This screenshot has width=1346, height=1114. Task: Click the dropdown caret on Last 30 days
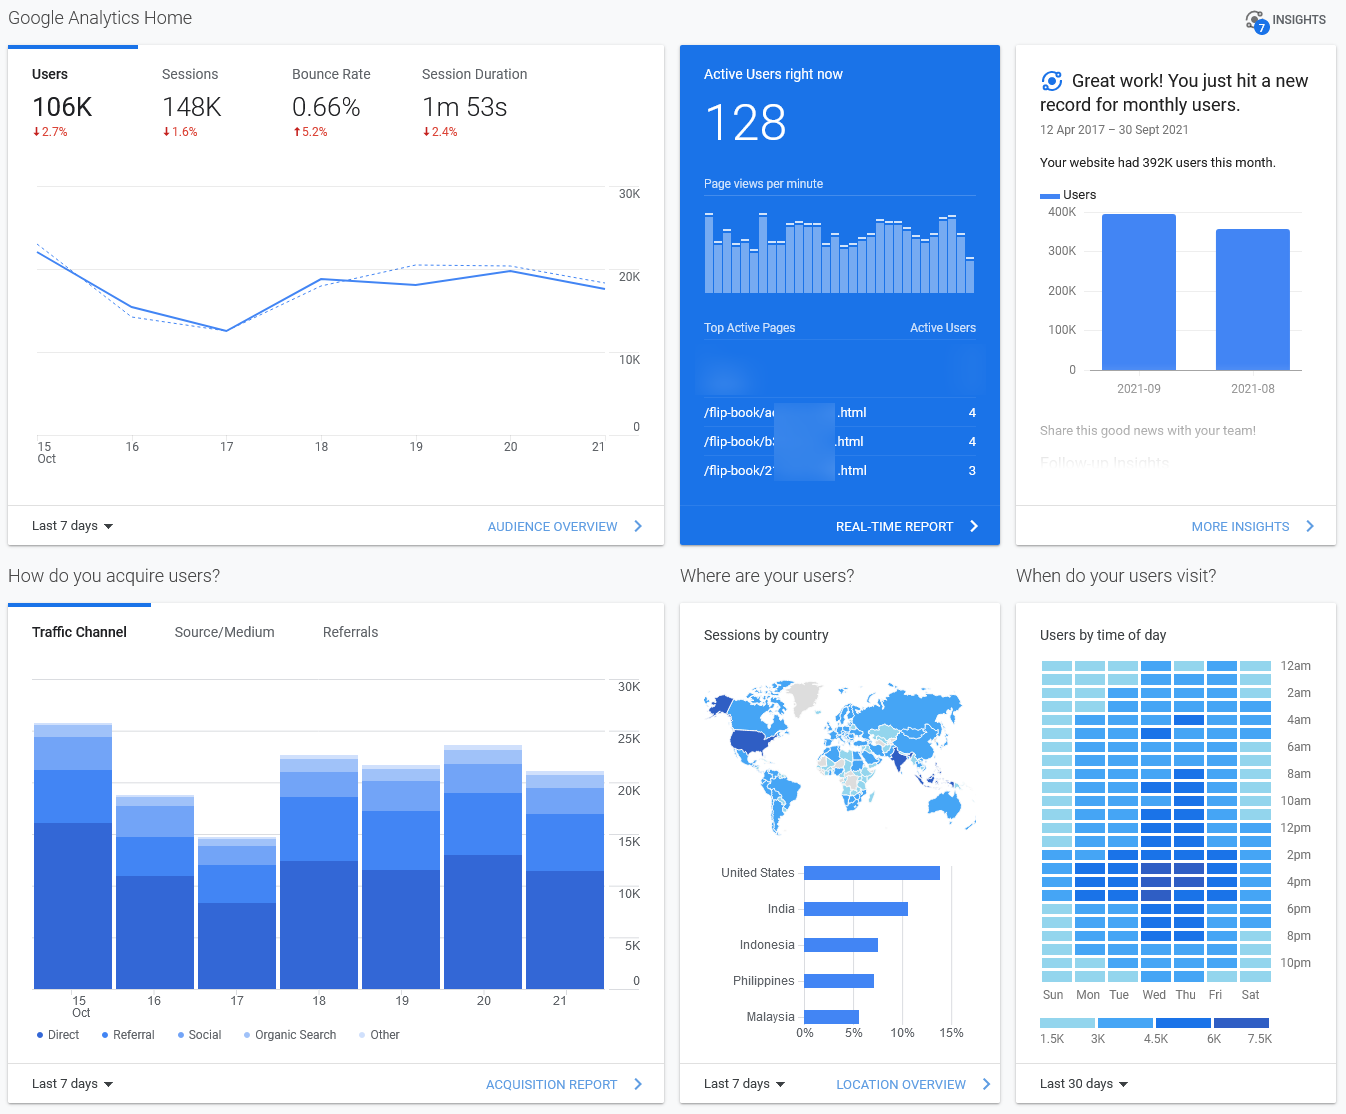[1124, 1083]
